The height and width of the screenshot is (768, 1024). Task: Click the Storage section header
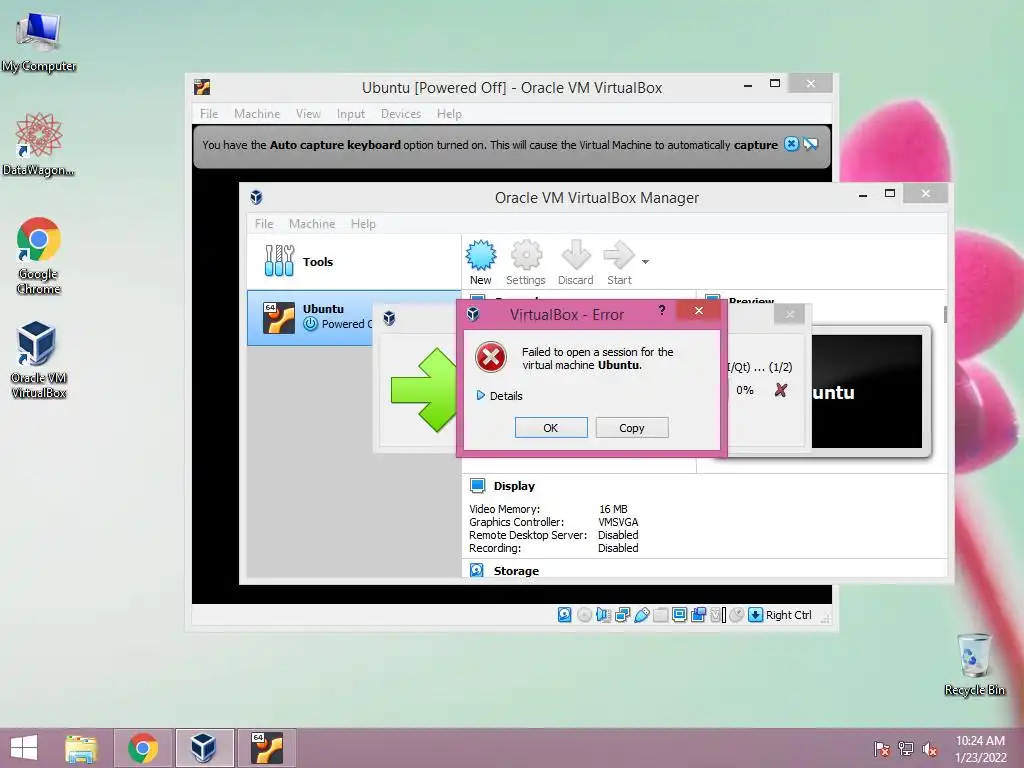point(516,571)
